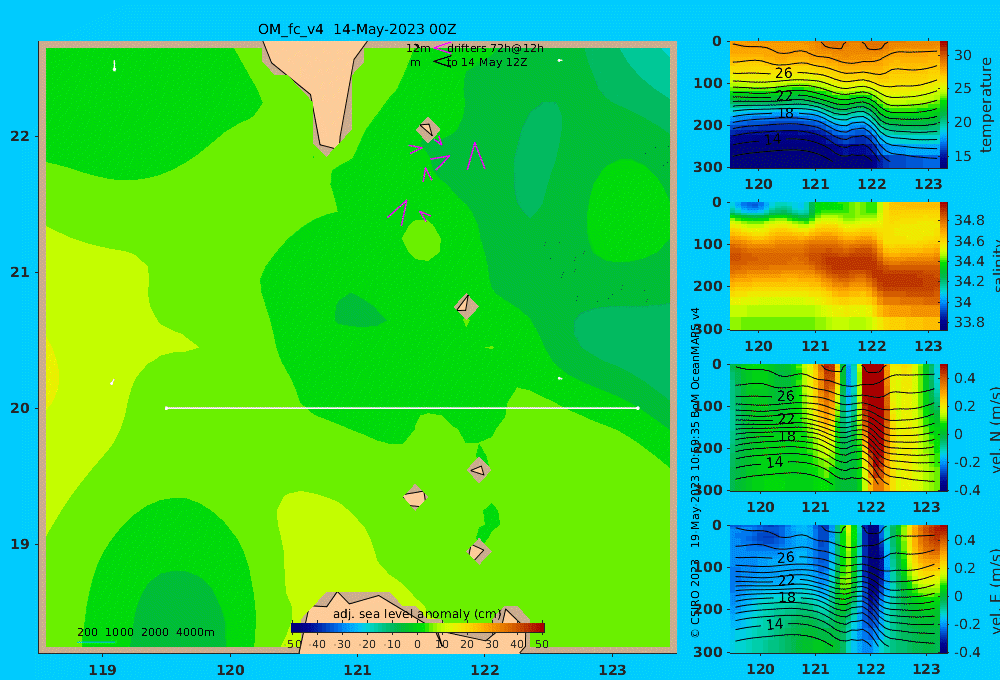1000x680 pixels.
Task: Click the 'to 14 May 12Z' legend text
Action: 487,63
